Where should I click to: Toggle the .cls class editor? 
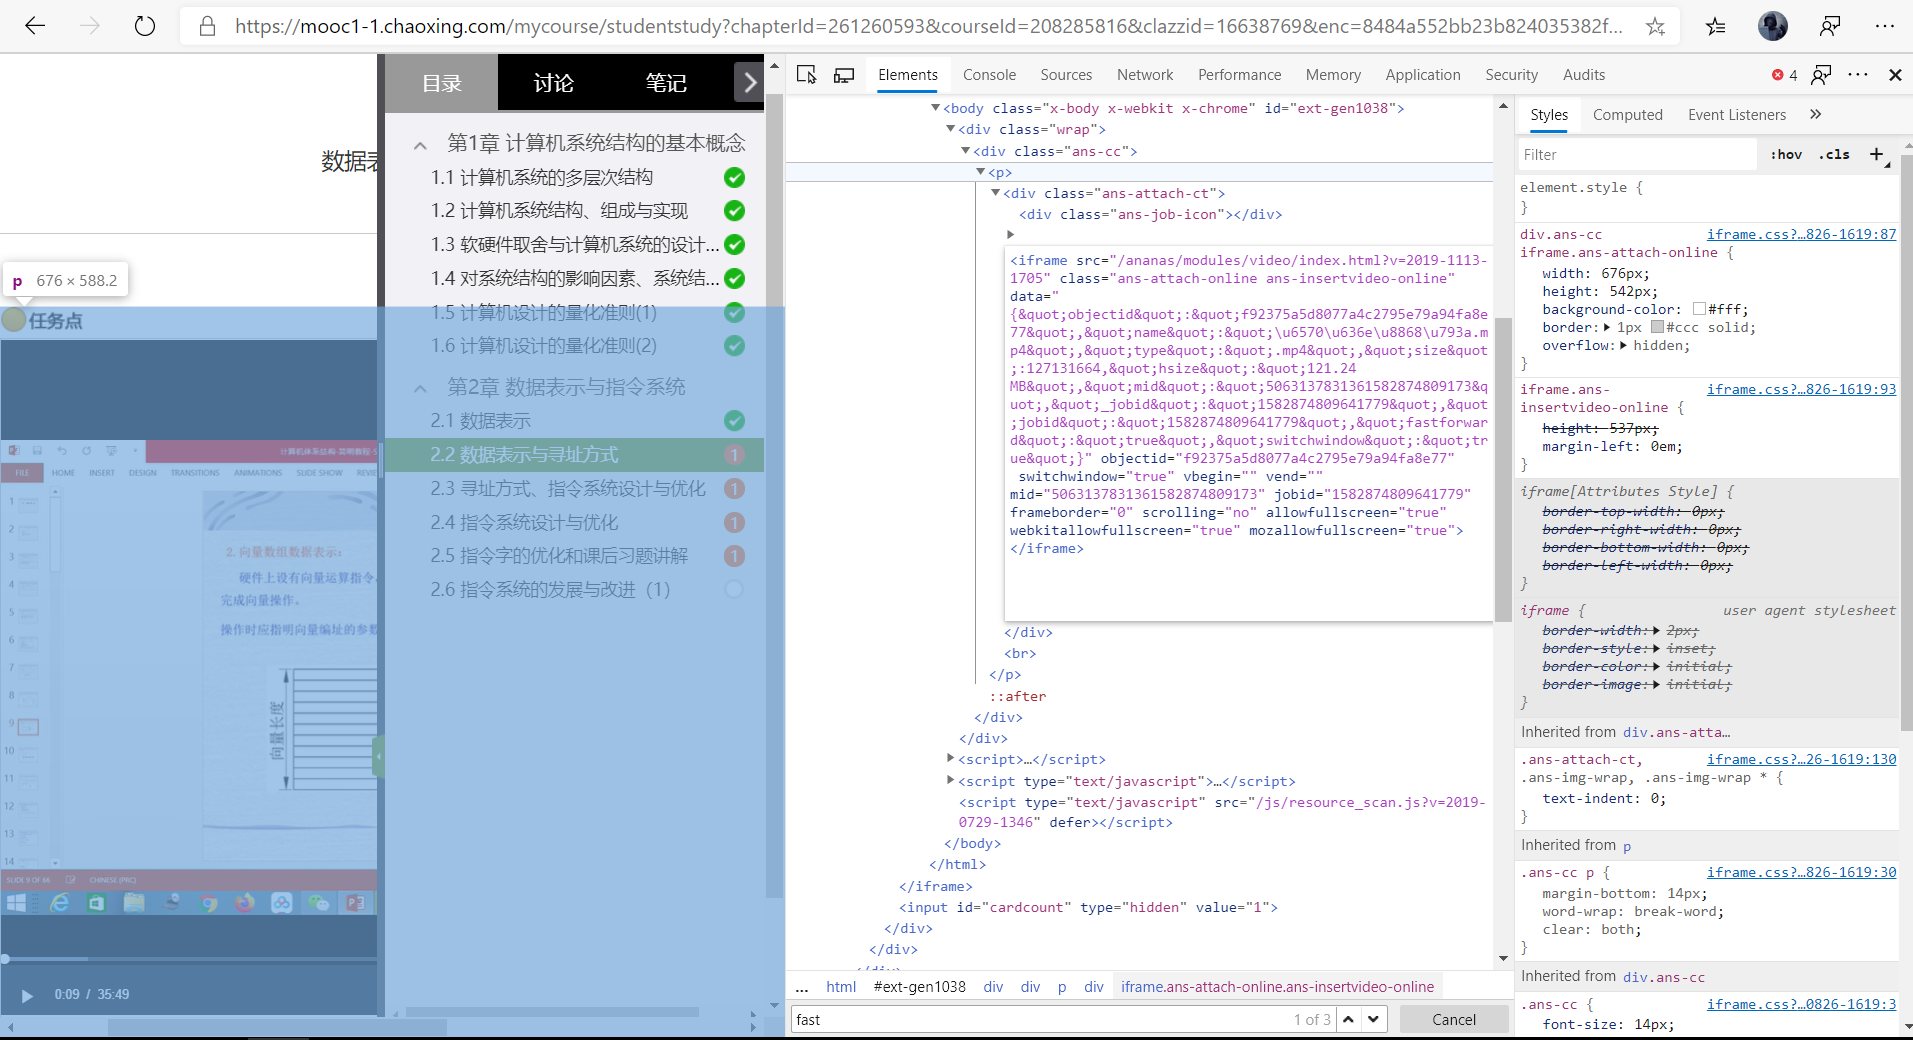(x=1834, y=154)
